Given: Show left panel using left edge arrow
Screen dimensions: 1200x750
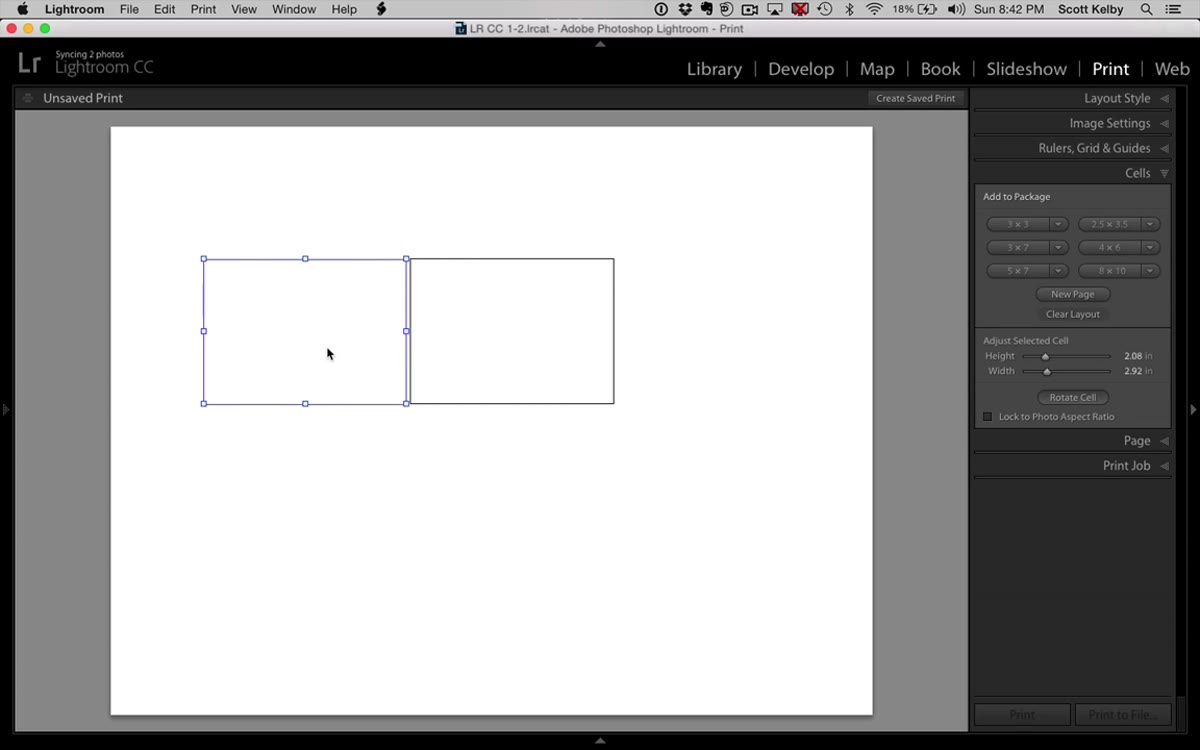Looking at the screenshot, I should coord(6,409).
